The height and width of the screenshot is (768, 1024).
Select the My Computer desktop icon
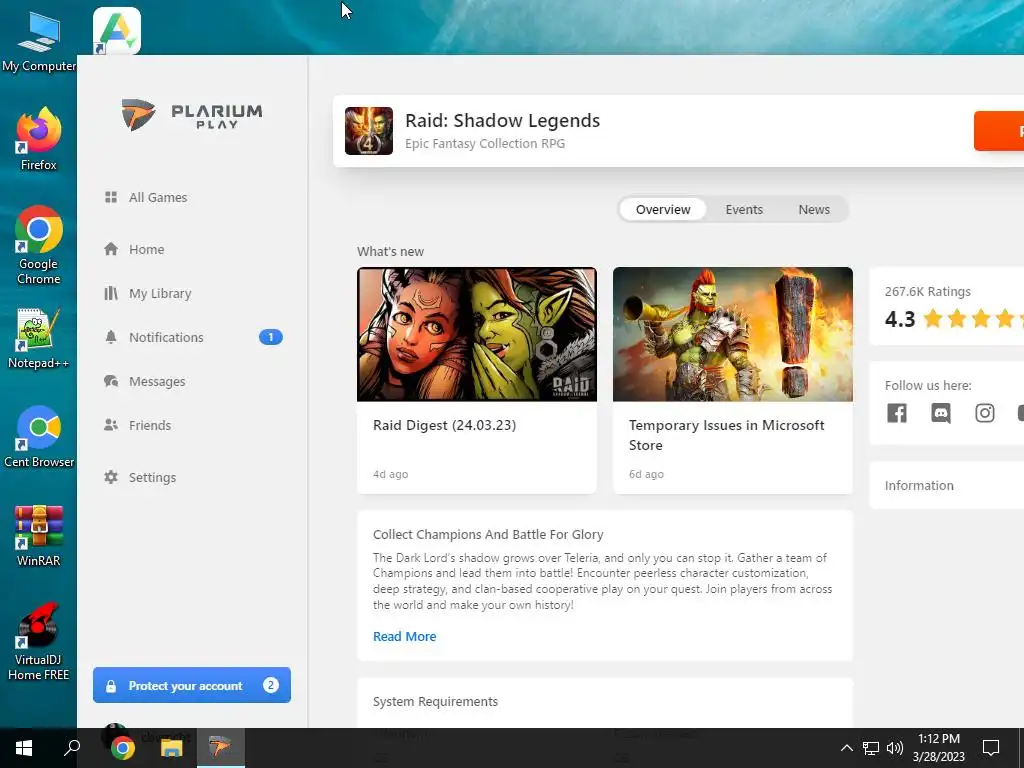(x=39, y=41)
